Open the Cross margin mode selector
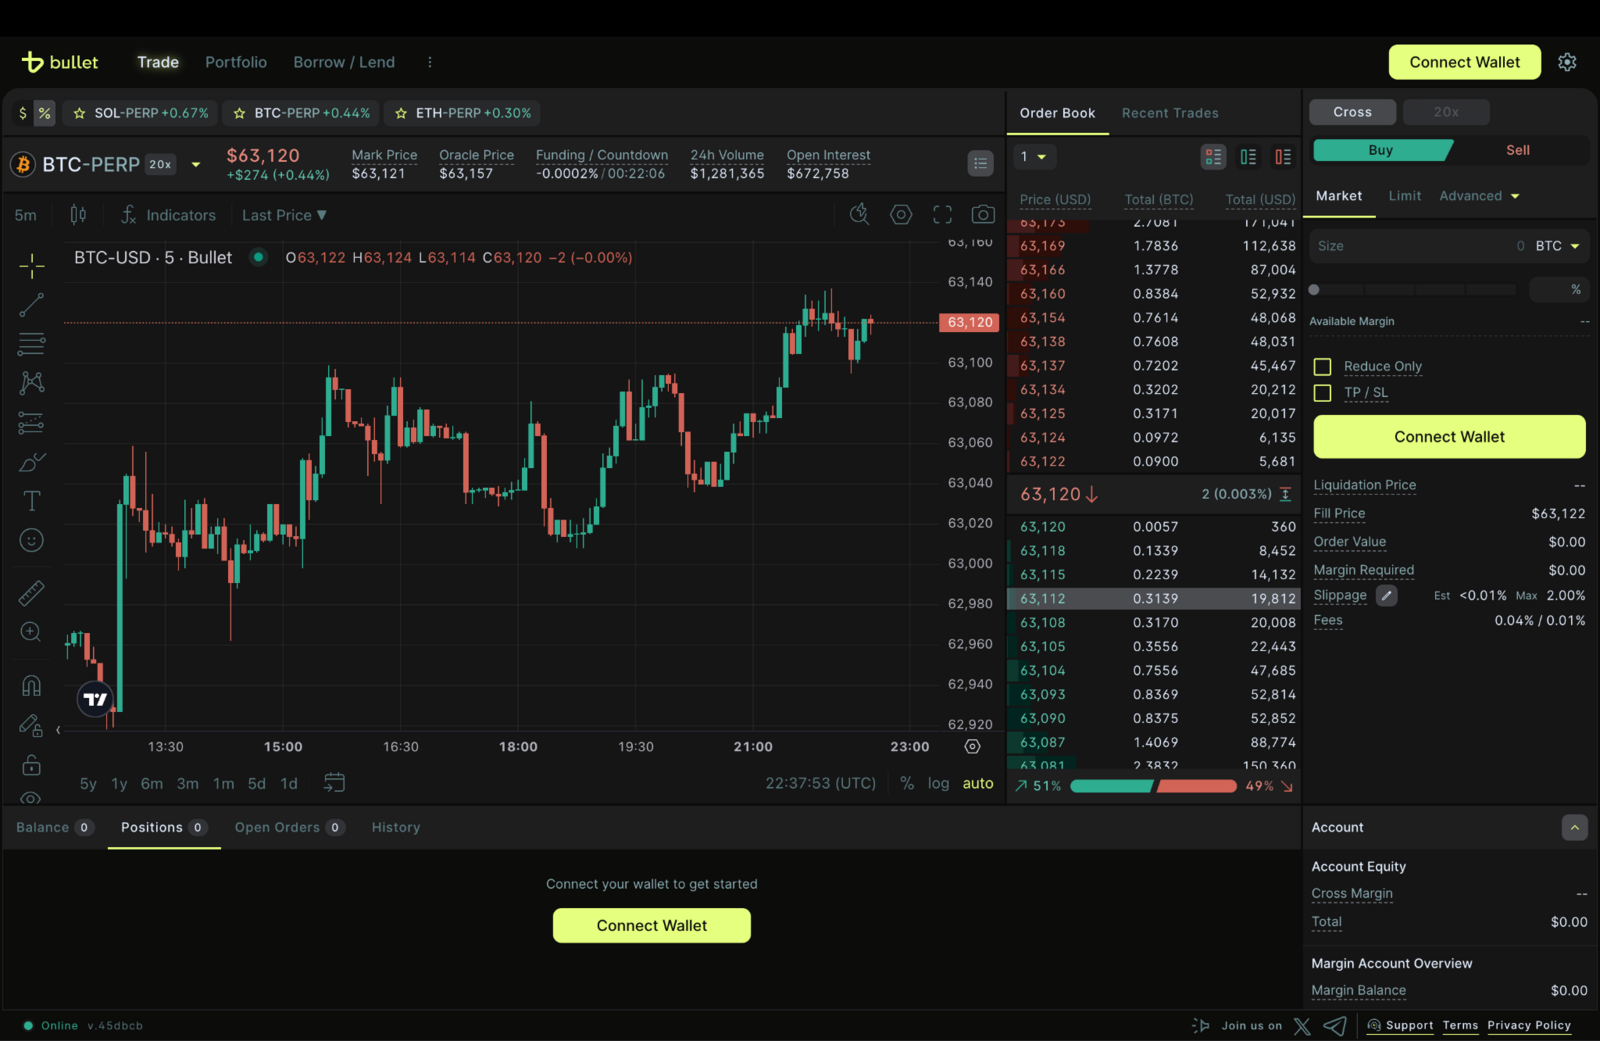The image size is (1600, 1041). coord(1352,112)
